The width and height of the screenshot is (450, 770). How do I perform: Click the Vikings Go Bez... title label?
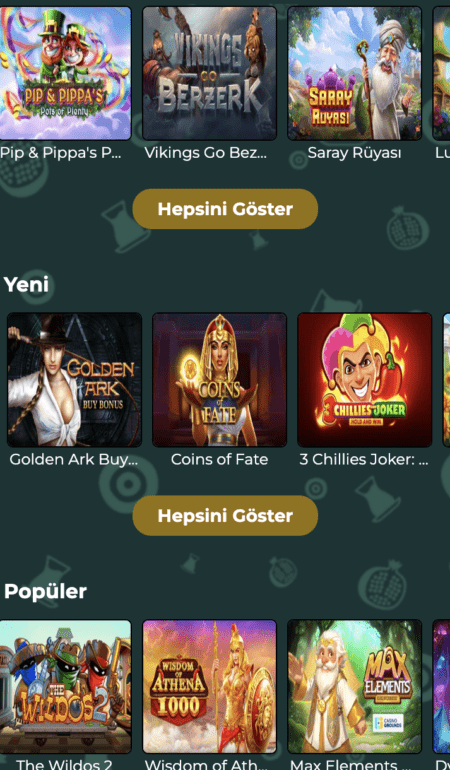pyautogui.click(x=206, y=153)
